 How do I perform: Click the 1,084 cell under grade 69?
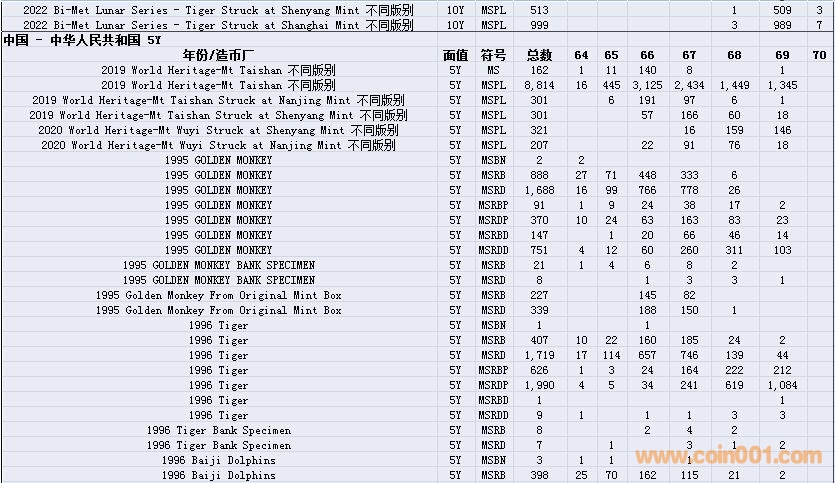[x=781, y=385]
